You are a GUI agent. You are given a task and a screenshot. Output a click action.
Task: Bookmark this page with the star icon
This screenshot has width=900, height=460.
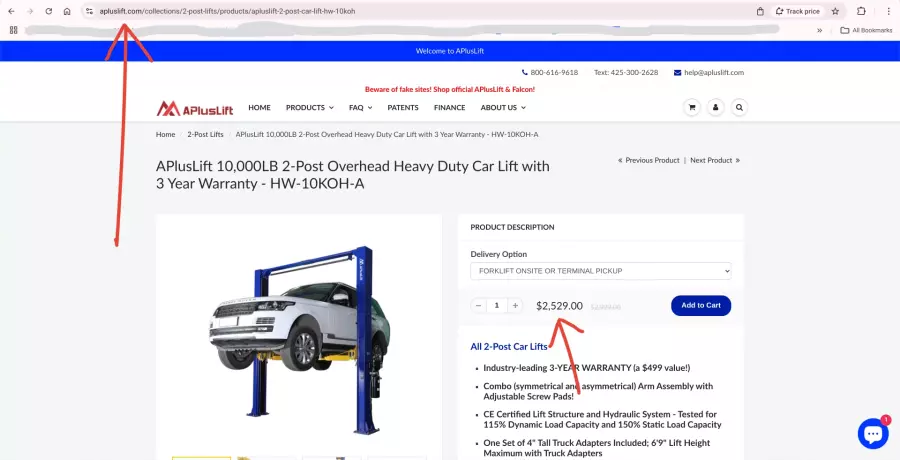(x=835, y=11)
